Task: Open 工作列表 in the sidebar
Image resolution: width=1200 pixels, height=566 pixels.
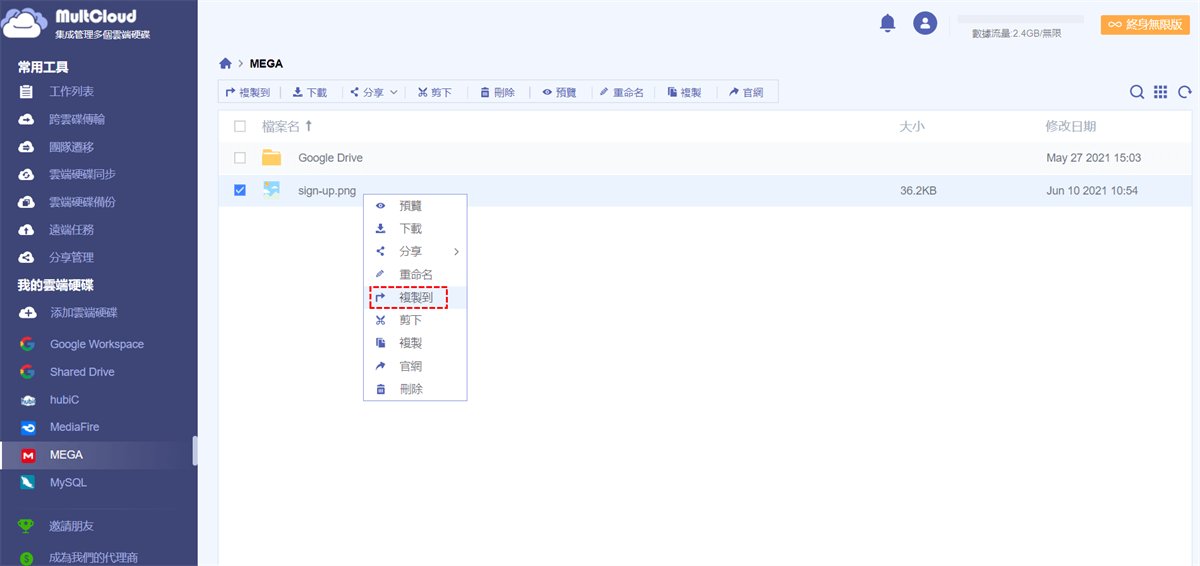Action: (x=71, y=91)
